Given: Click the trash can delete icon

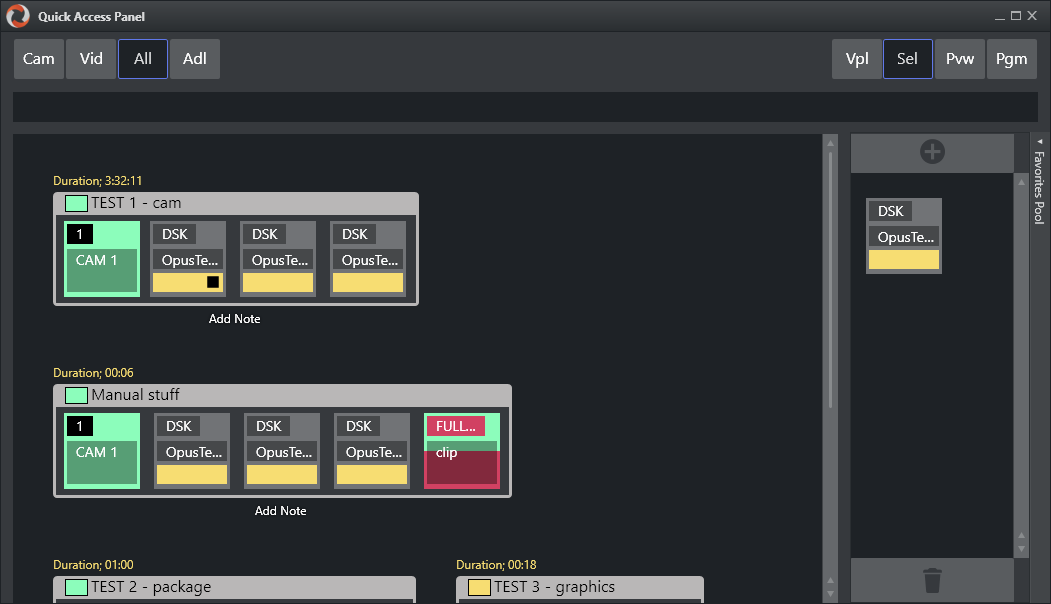Looking at the screenshot, I should 932,580.
